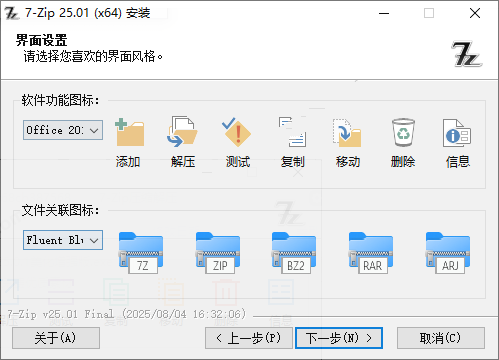Open the Office 20 icon style dropdown
Image resolution: width=499 pixels, height=360 pixels.
63,130
